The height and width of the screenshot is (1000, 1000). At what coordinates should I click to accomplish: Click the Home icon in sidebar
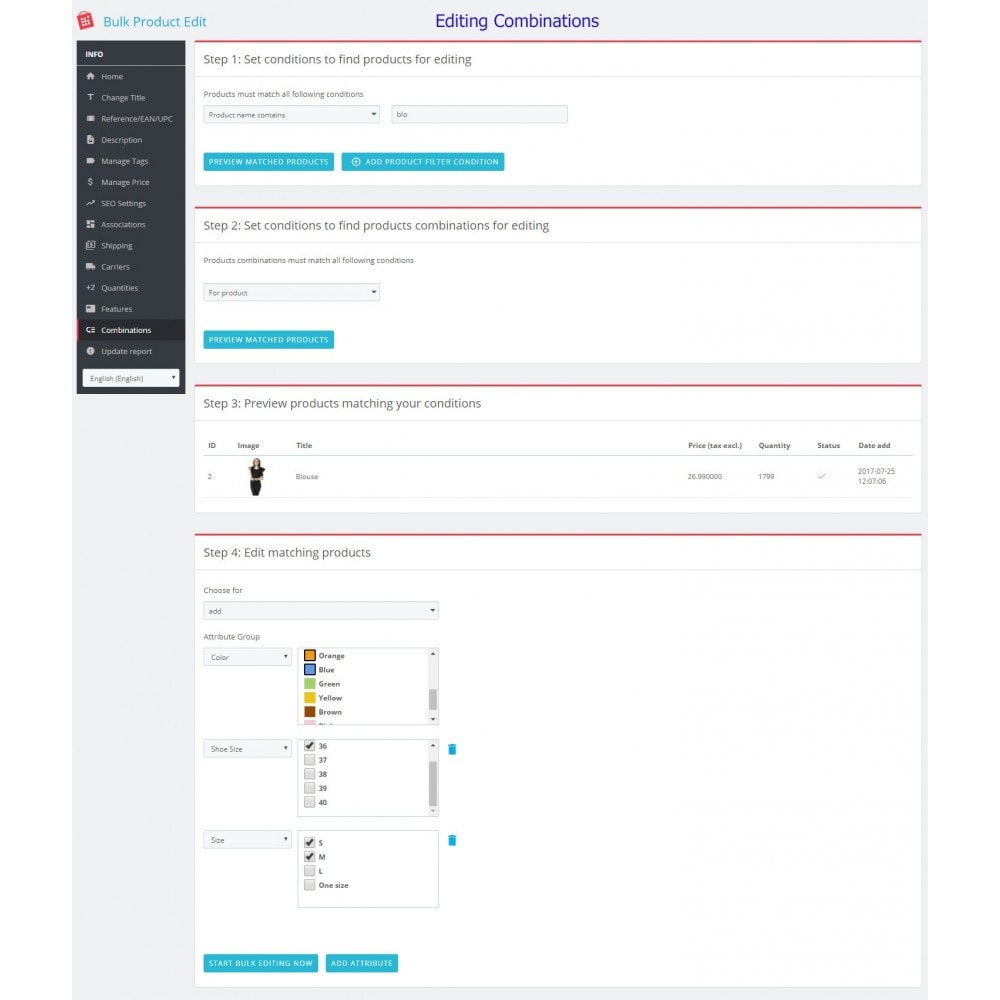pyautogui.click(x=91, y=77)
